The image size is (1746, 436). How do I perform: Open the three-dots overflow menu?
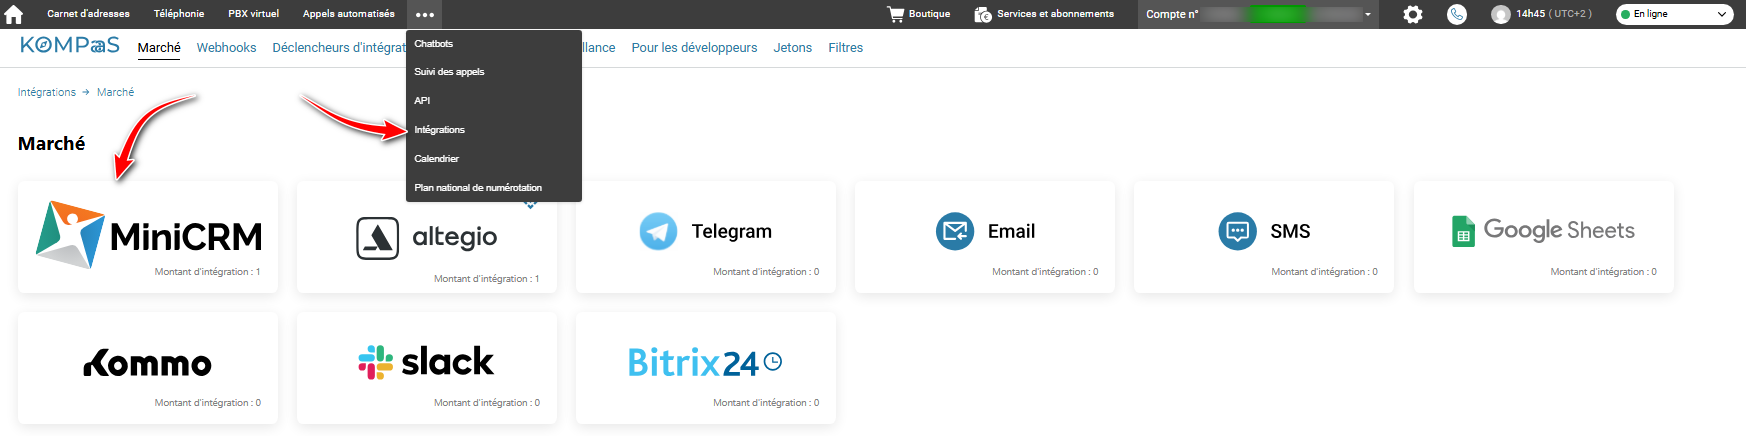pos(424,14)
